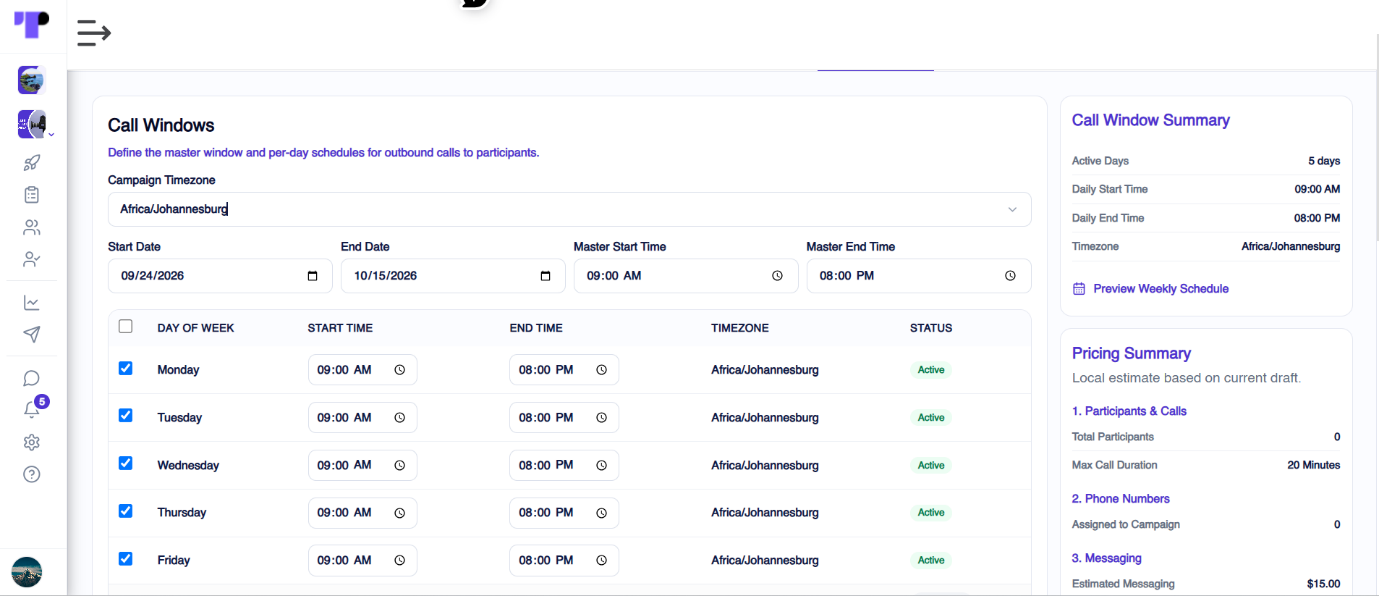Viewport: 1379px width, 596px height.
Task: Open the Campaign Timezone dropdown
Action: [x=569, y=209]
